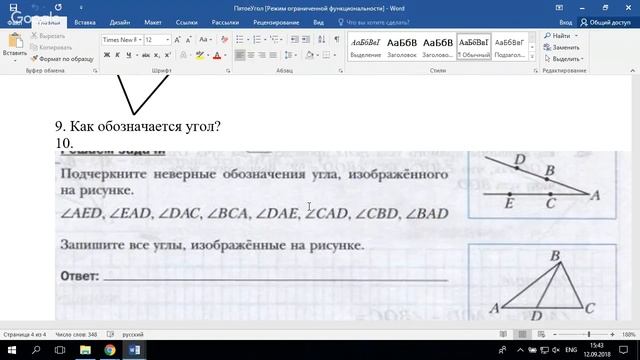Click the multilevel list icon
The height and width of the screenshot is (360, 640).
pos(274,40)
